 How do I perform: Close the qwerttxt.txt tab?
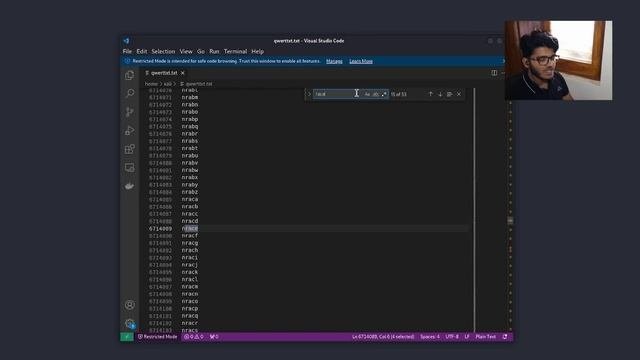coord(183,73)
